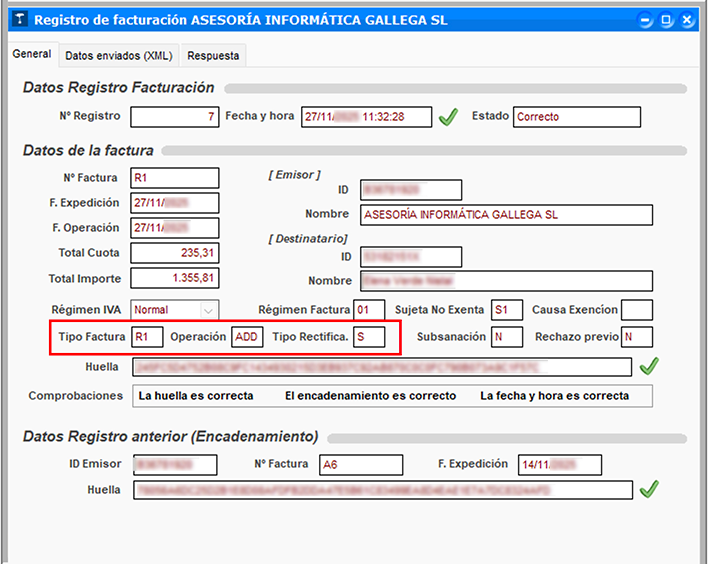
Task: Click the '[ Destinatario]' label
Action: click(308, 239)
